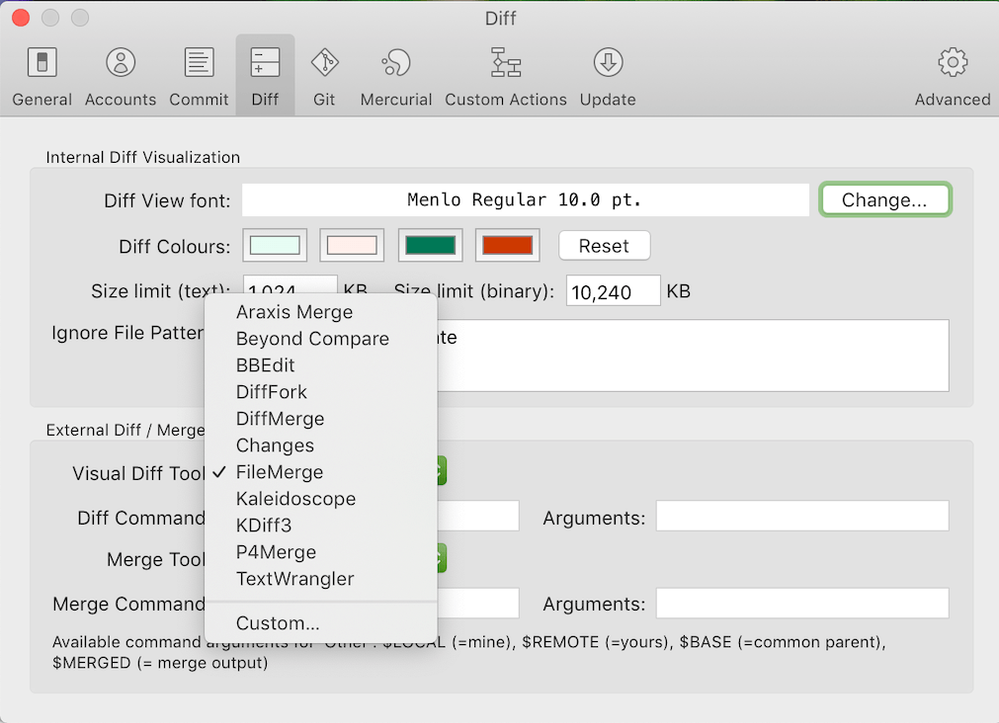Pick DiffMerge from the popup menu
The width and height of the screenshot is (999, 723).
321,419
